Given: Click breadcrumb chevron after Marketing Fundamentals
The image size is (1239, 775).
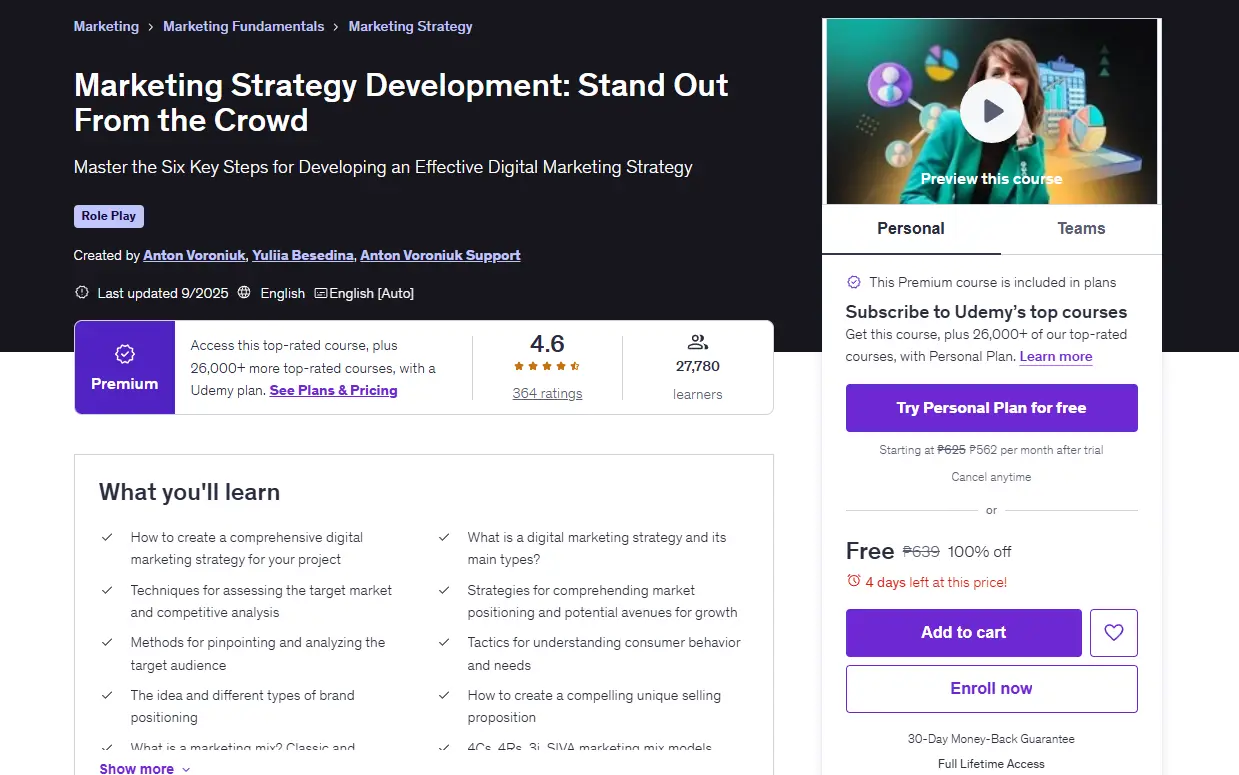Looking at the screenshot, I should pos(337,27).
